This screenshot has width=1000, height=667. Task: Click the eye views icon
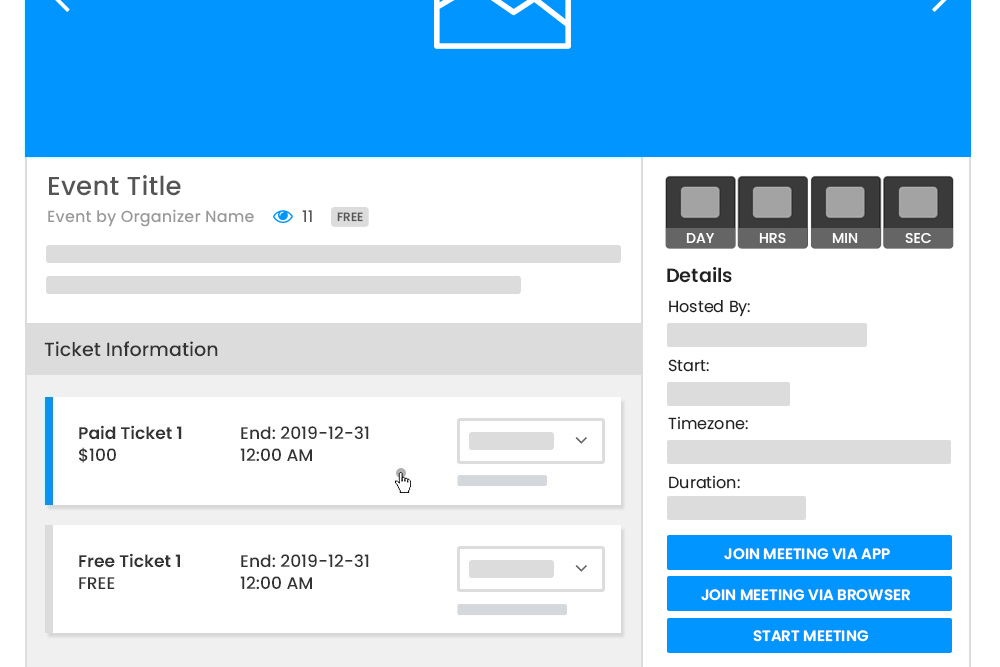pos(283,217)
